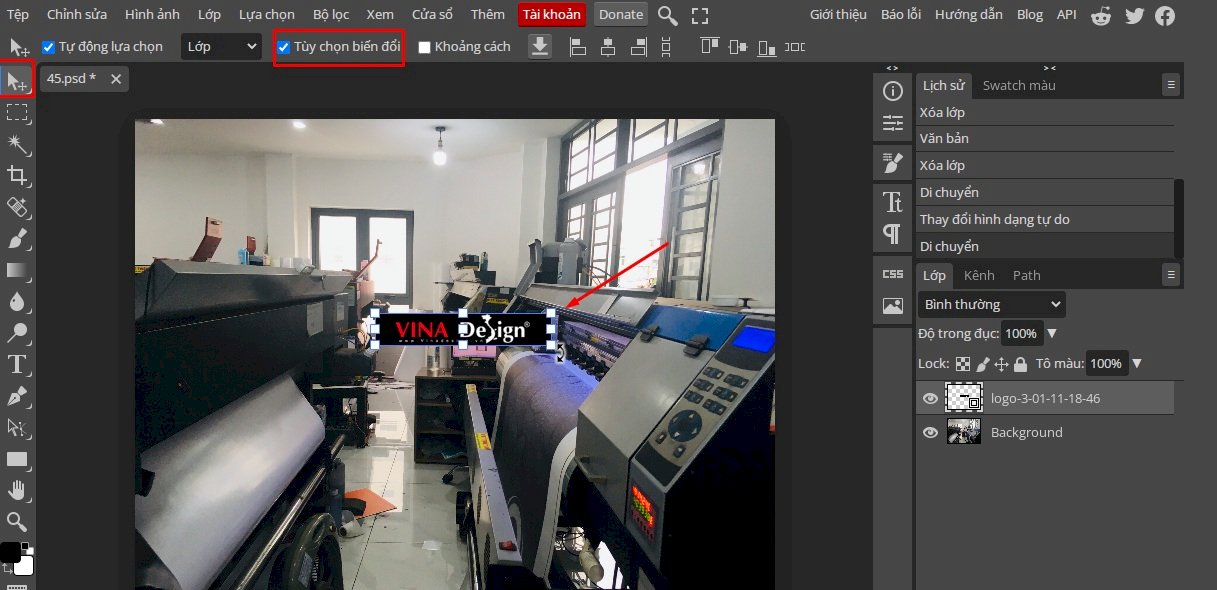Switch to the Kênh tab
Image resolution: width=1217 pixels, height=590 pixels.
[979, 275]
